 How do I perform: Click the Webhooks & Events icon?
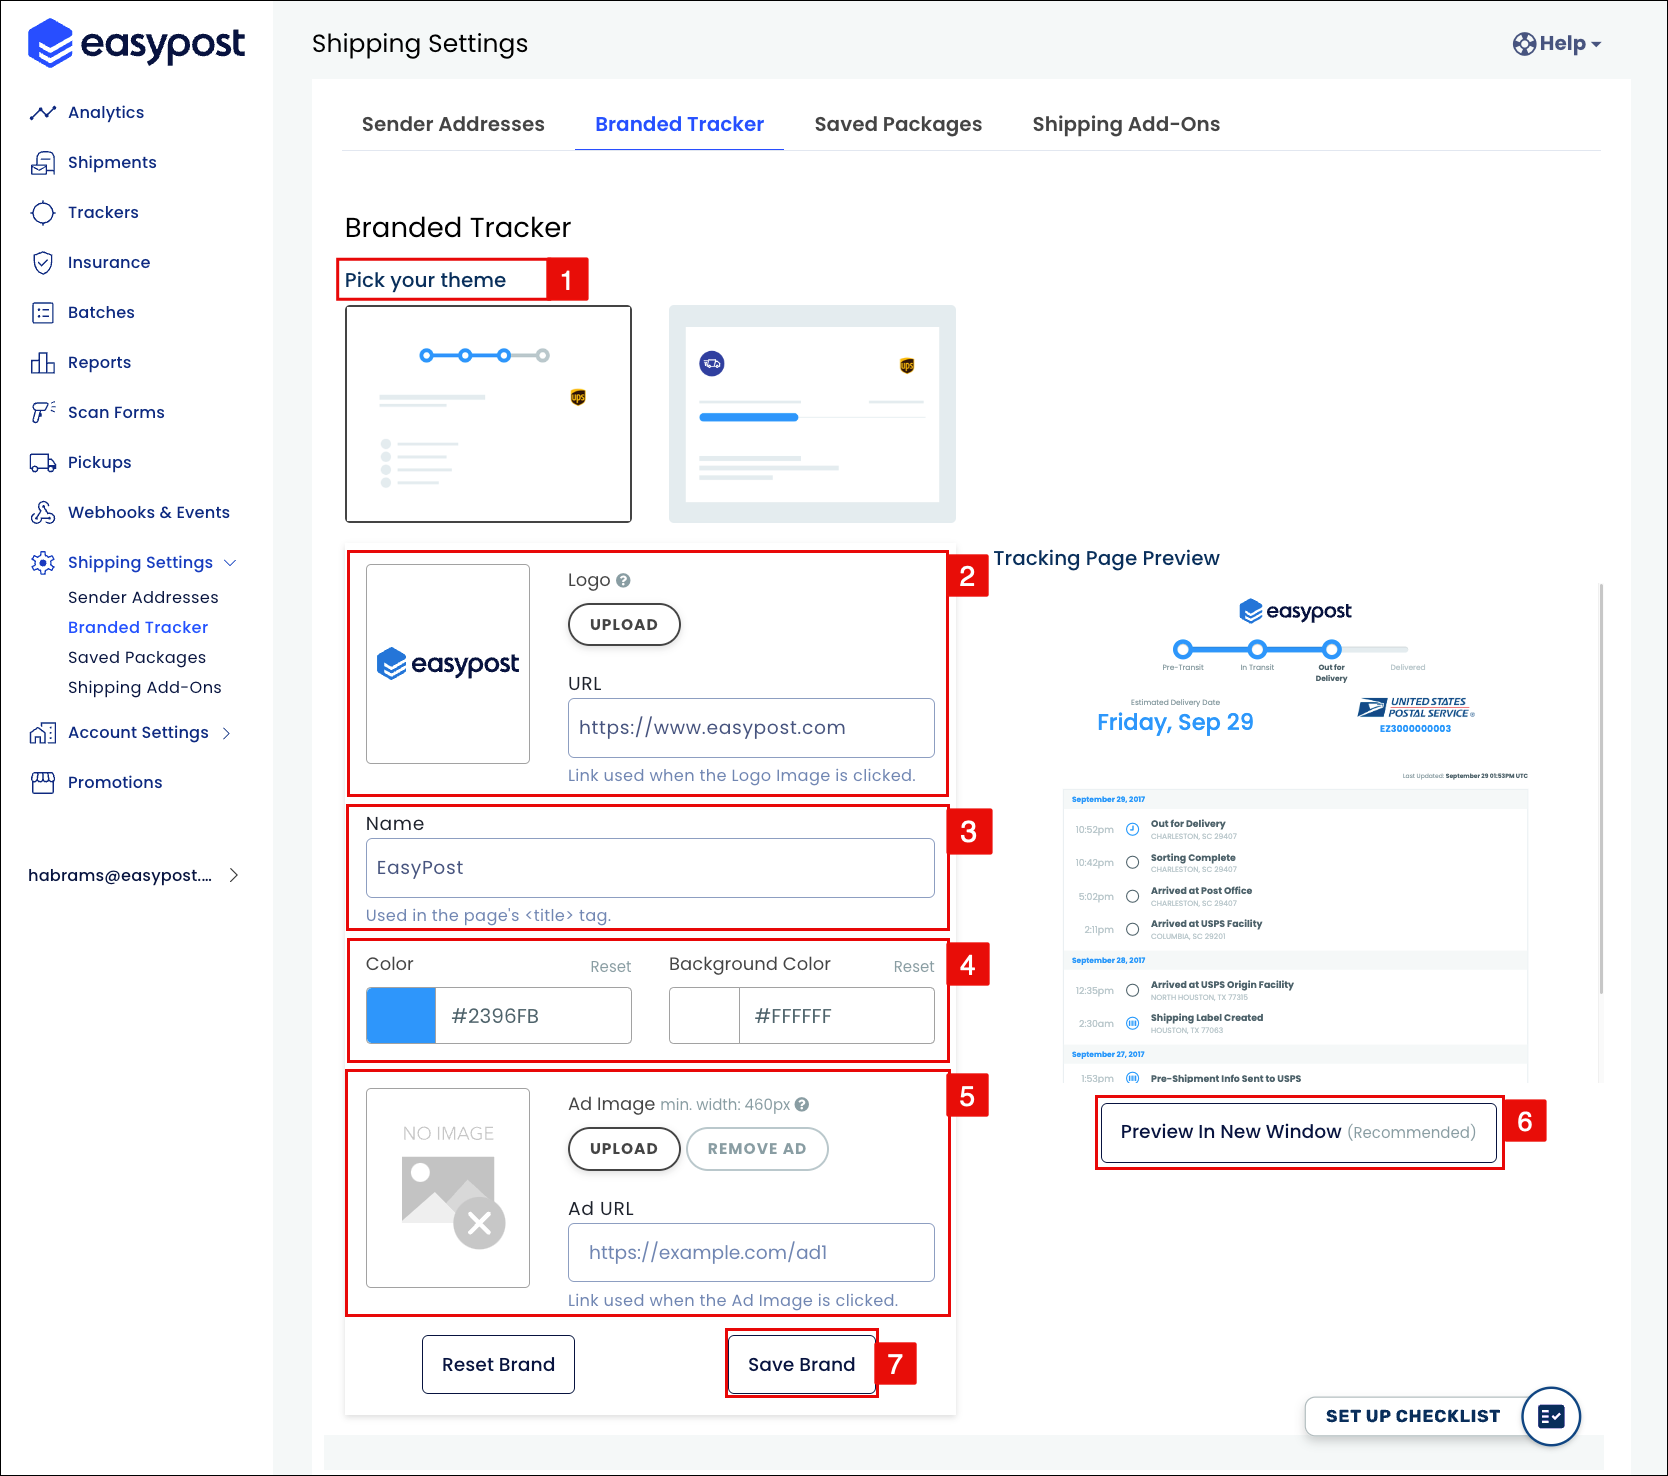[43, 513]
